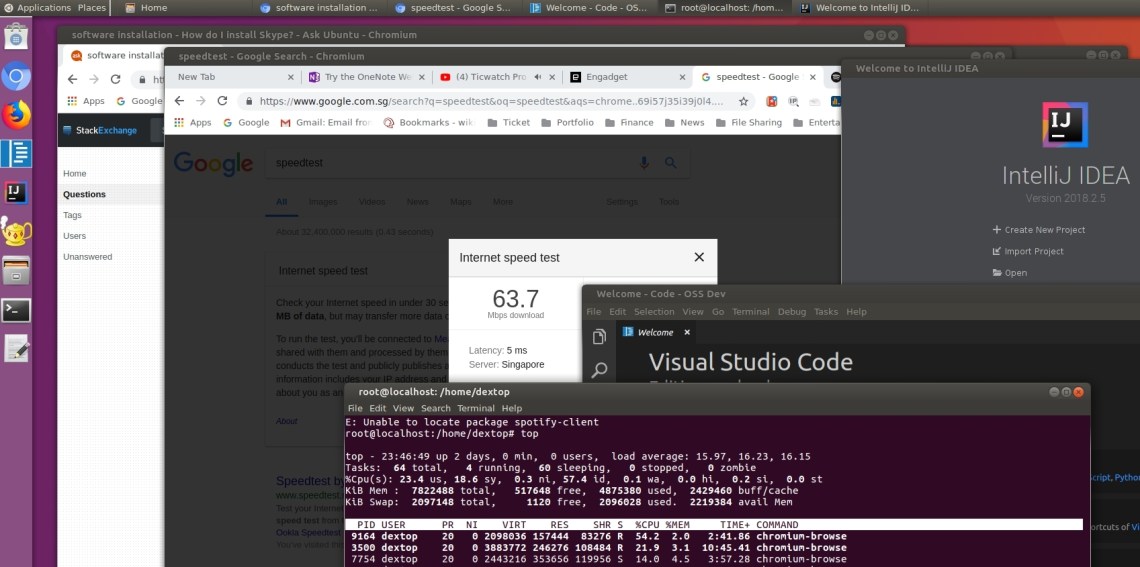This screenshot has height=567, width=1140.
Task: Open the Ticket bookmarks folder
Action: (x=508, y=123)
